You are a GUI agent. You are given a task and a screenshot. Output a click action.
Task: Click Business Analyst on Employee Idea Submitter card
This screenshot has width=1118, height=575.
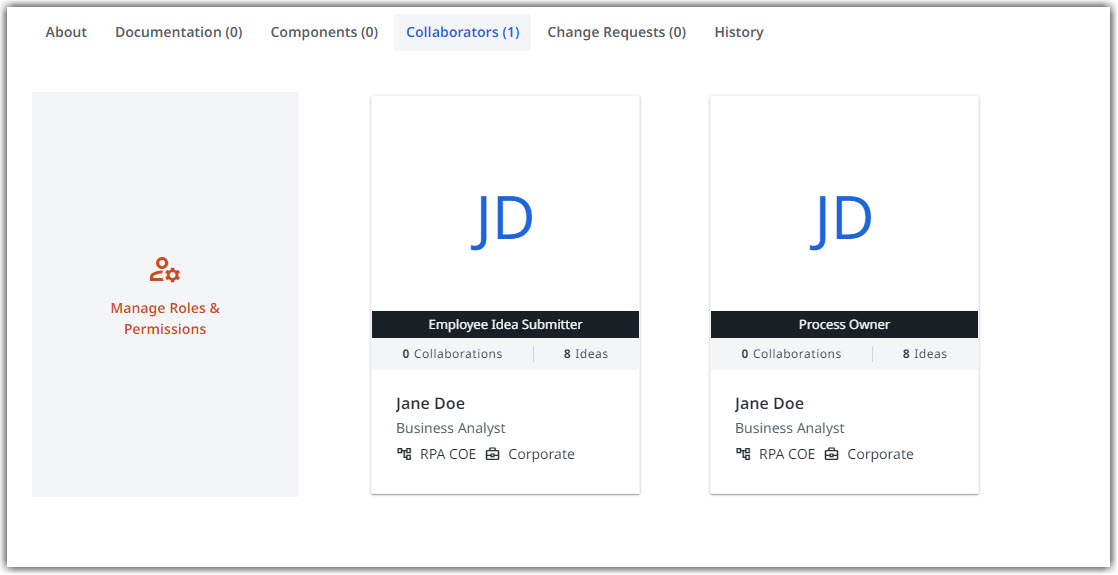click(451, 428)
